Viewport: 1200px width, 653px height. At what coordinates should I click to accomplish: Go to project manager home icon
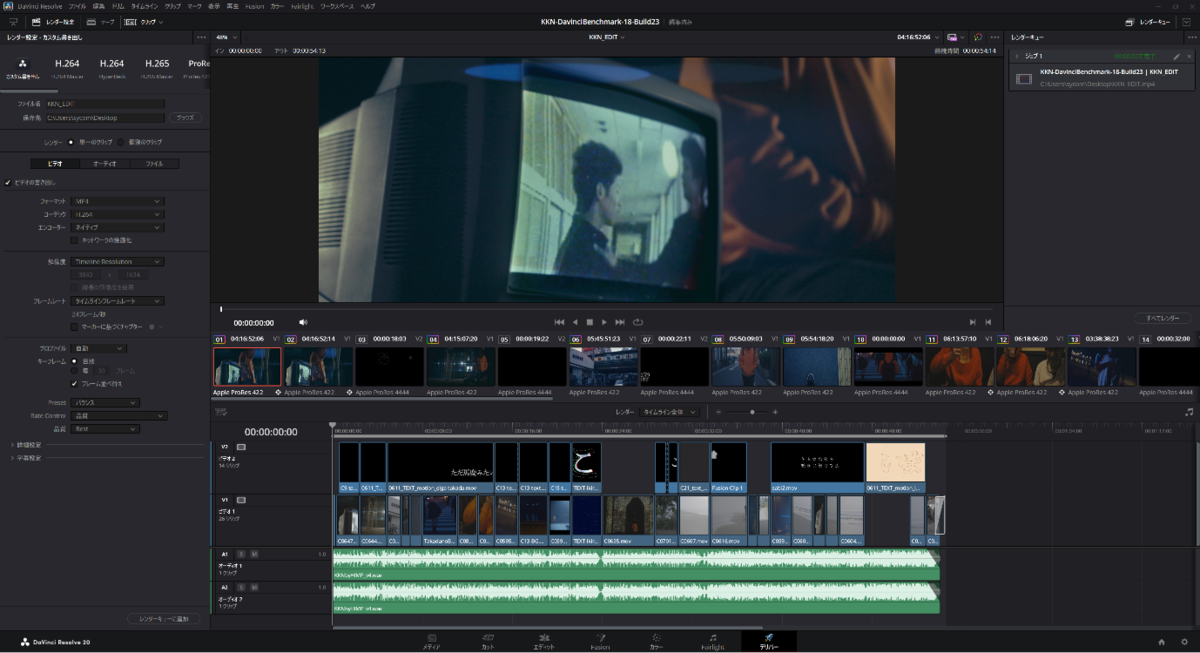click(1161, 642)
